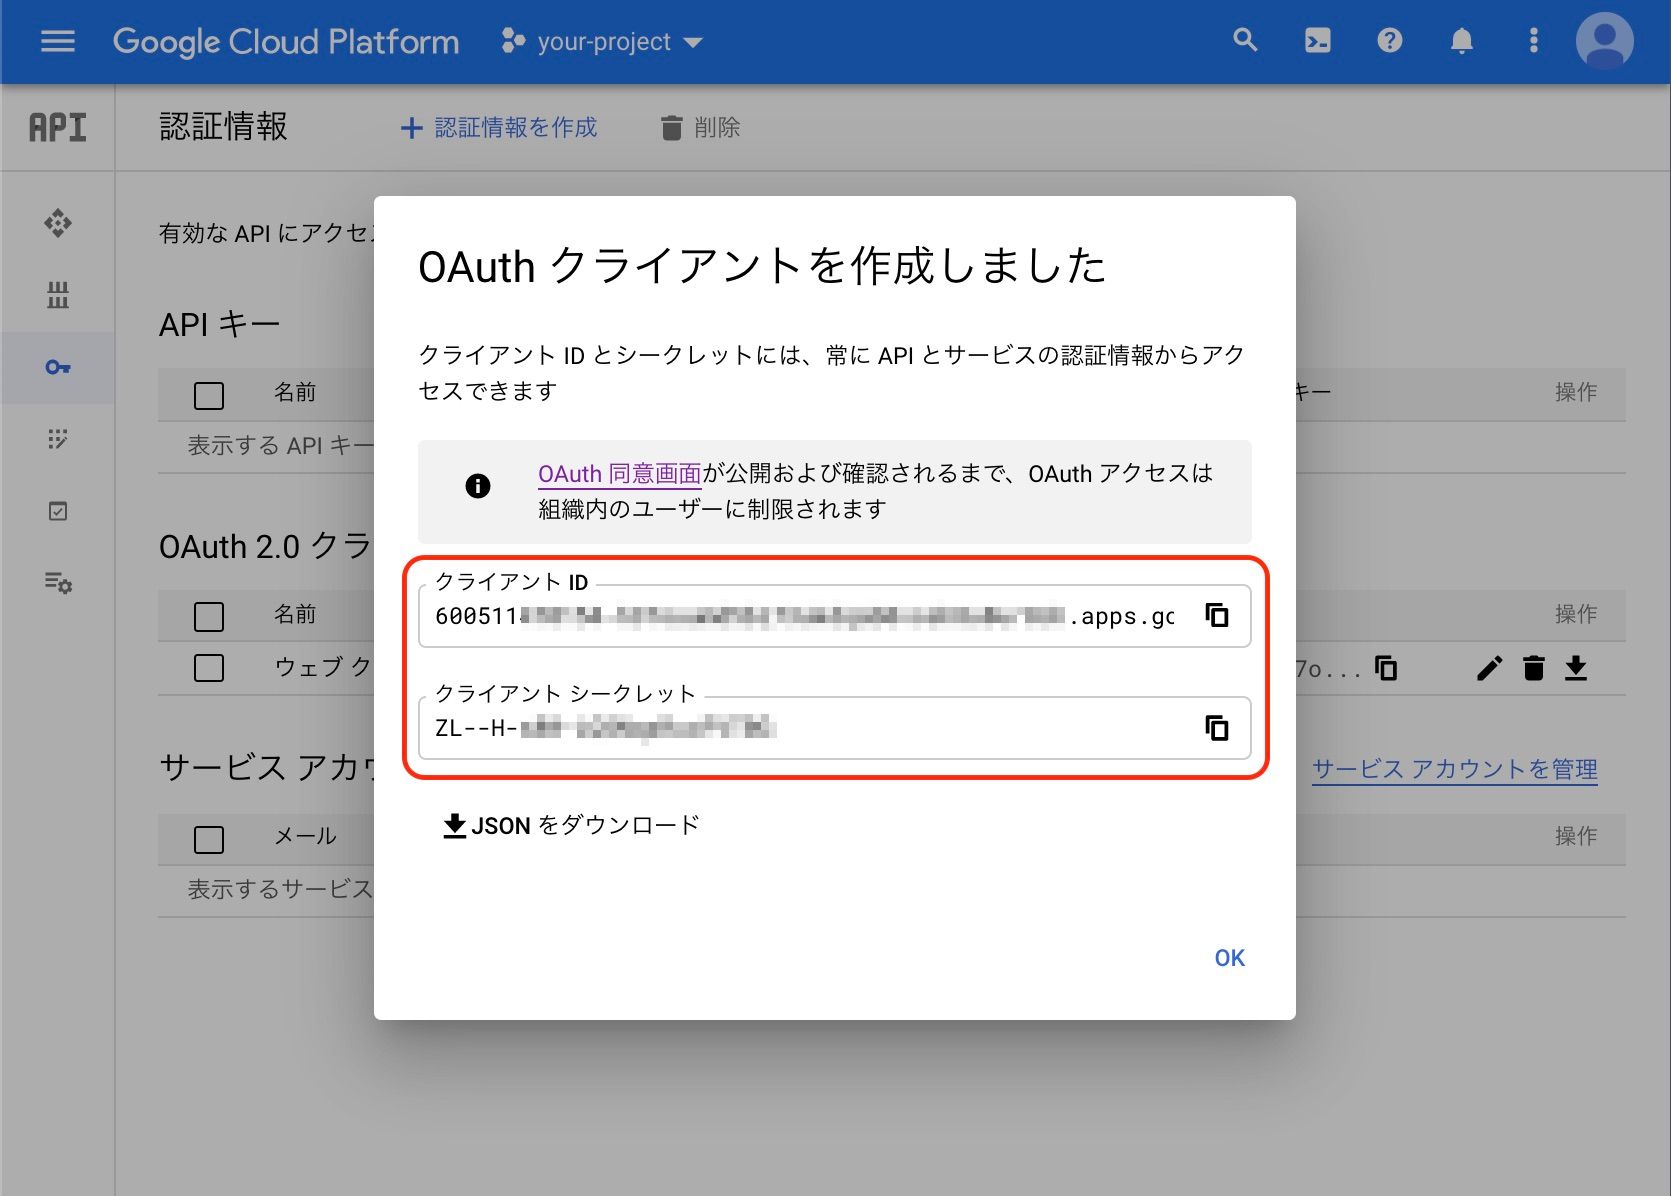The image size is (1671, 1196).
Task: Click the クライアント シークレット field
Action: pos(835,728)
